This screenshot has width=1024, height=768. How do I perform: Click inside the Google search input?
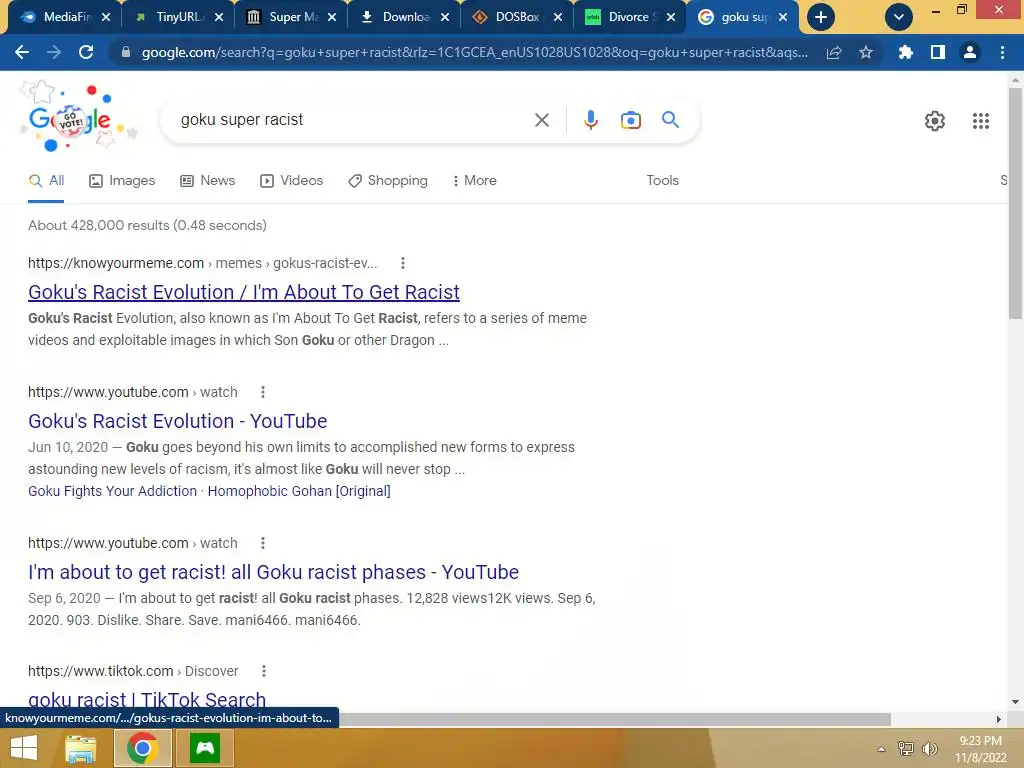353,120
